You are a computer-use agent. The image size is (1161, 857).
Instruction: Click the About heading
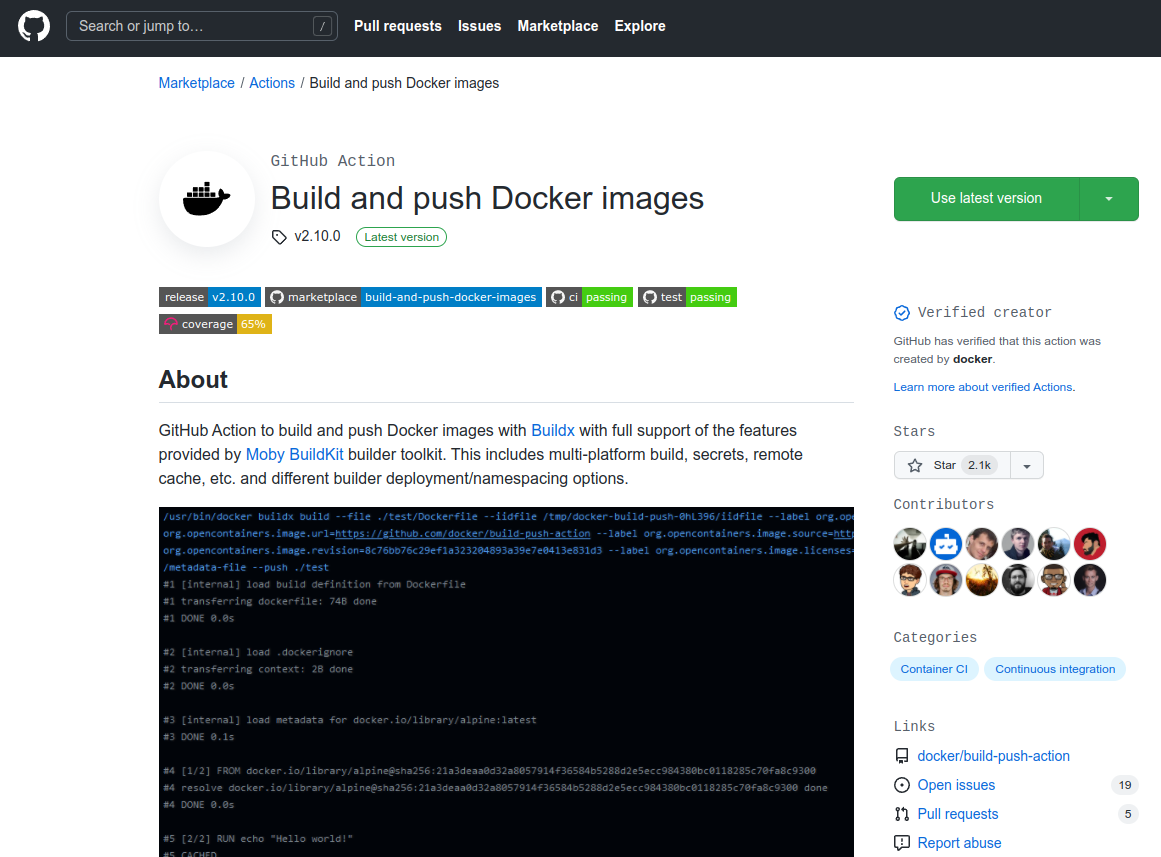pyautogui.click(x=193, y=379)
